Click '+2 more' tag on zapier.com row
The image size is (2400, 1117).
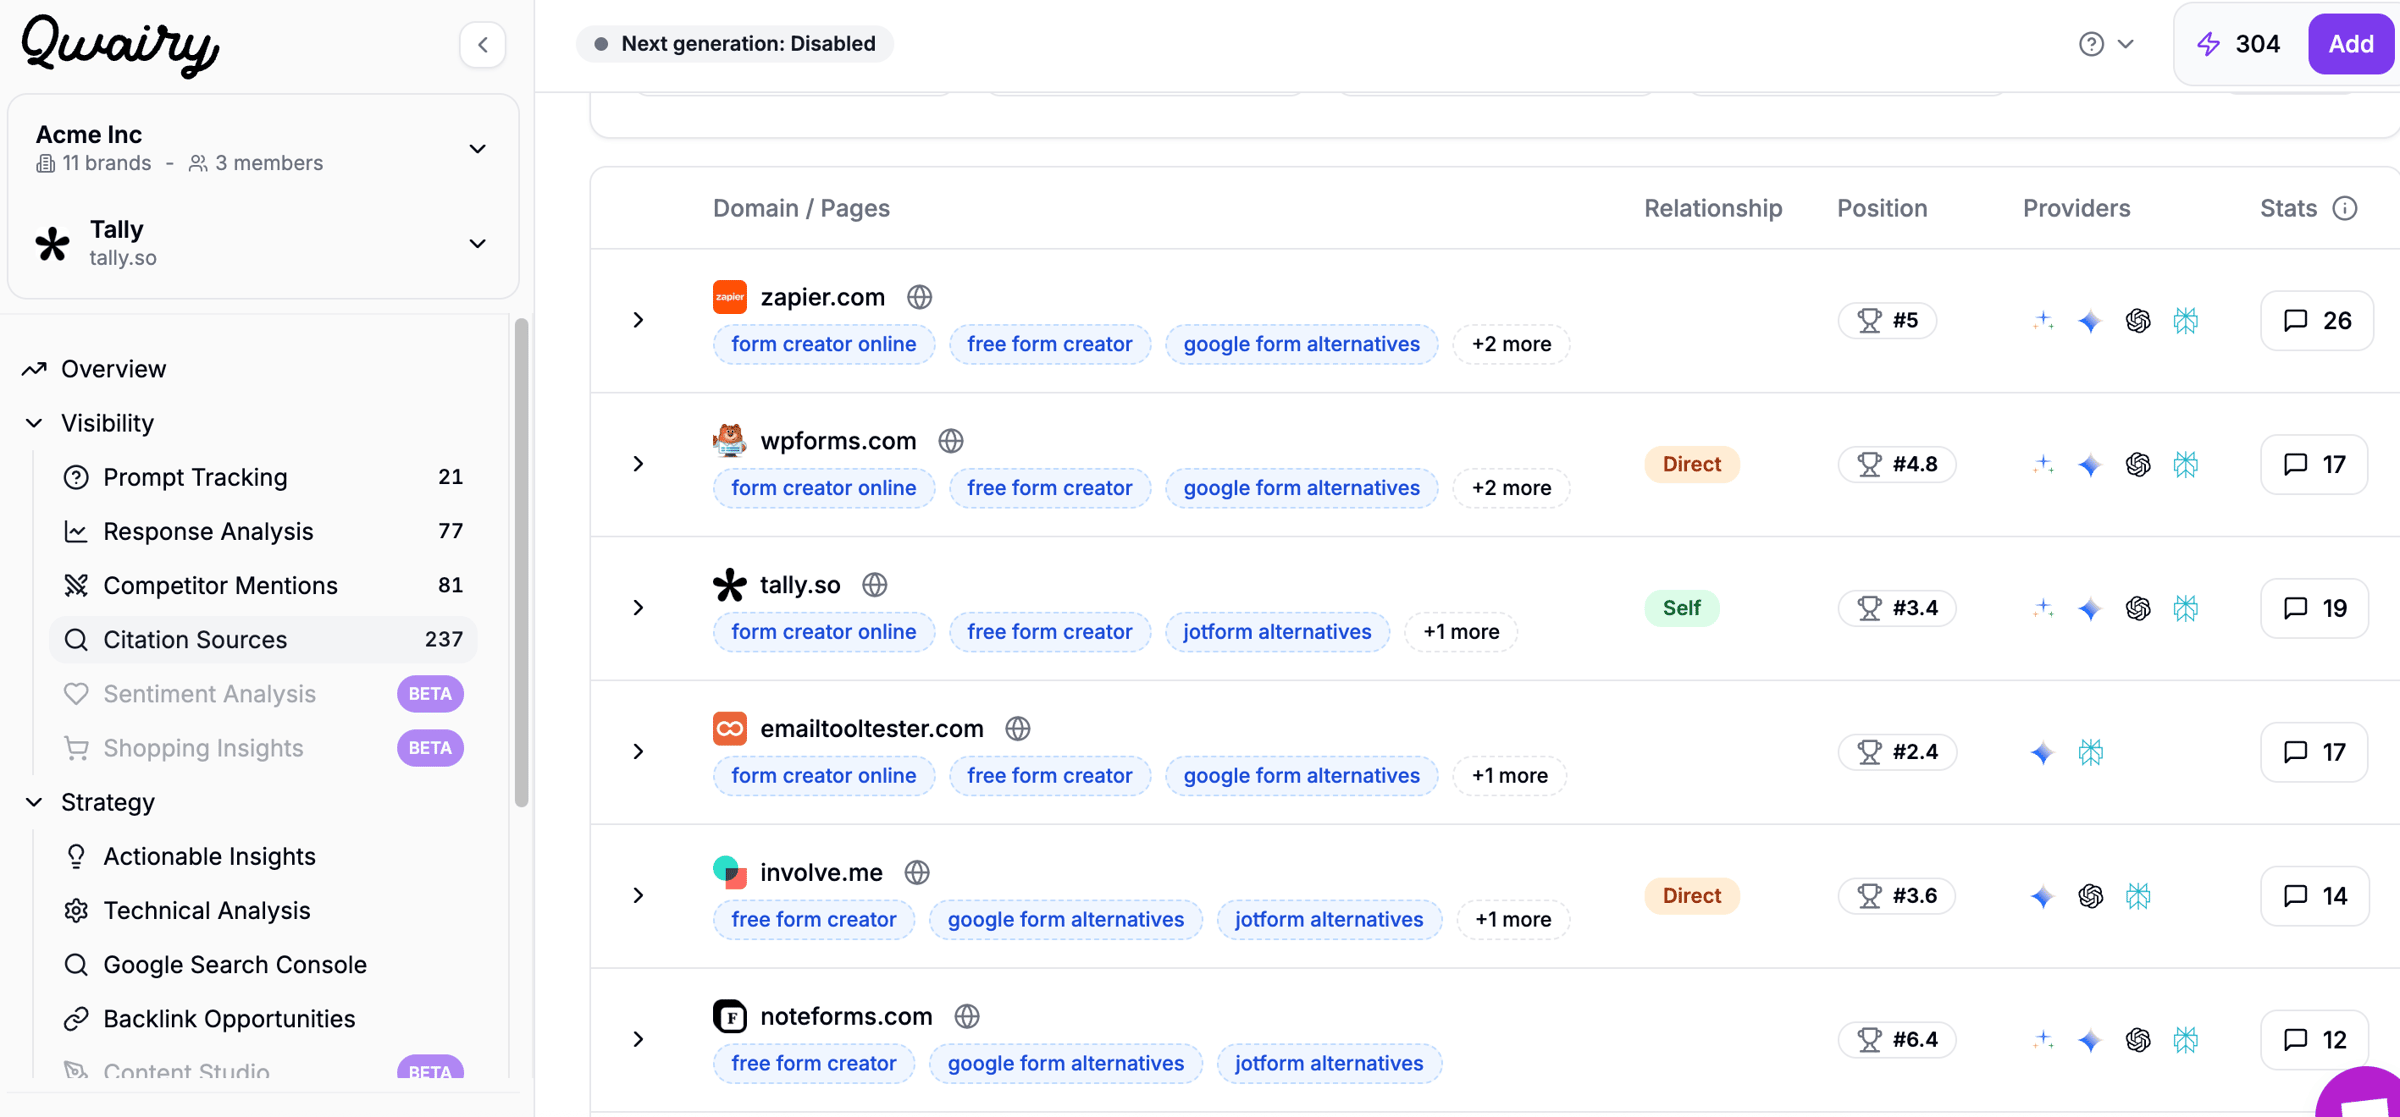click(1510, 344)
